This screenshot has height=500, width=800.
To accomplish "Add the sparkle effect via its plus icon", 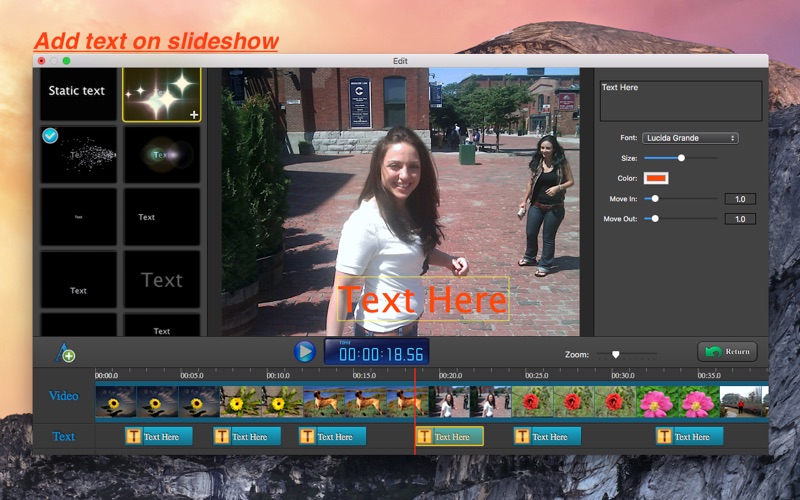I will click(x=194, y=115).
